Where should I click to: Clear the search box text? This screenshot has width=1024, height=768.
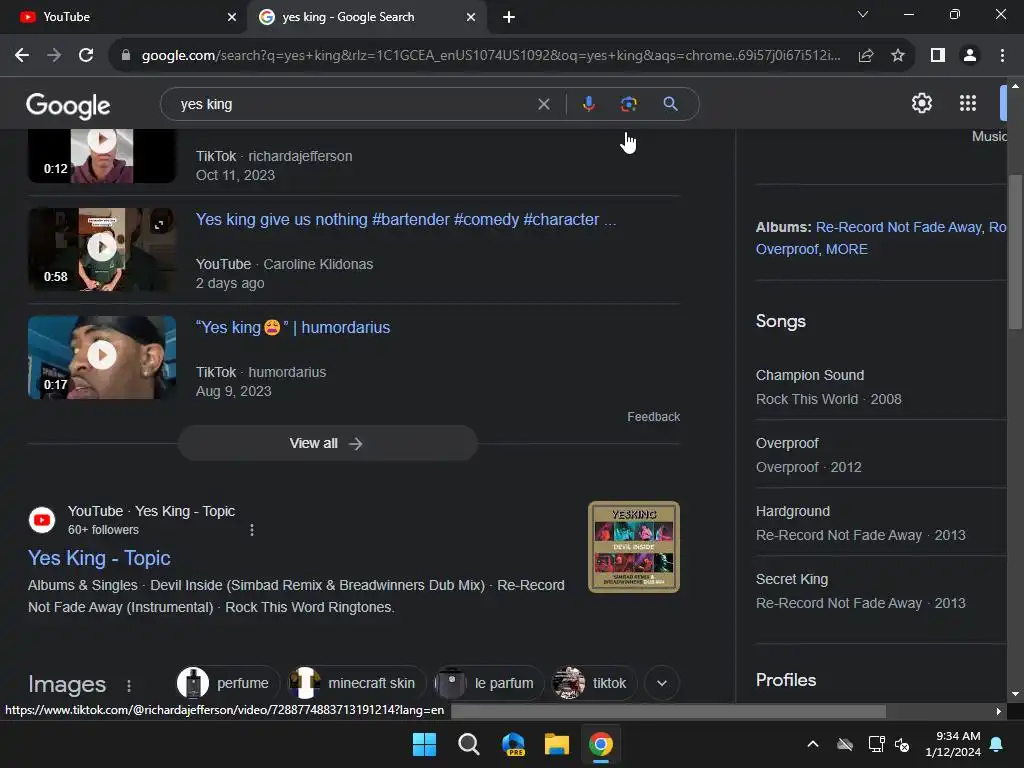pos(543,104)
